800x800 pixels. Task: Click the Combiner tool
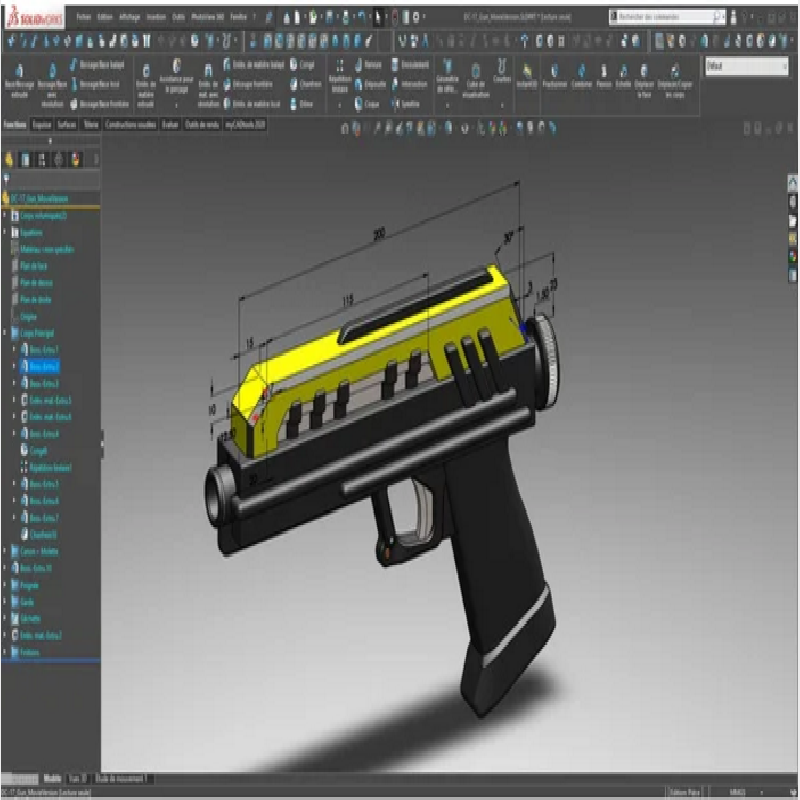[582, 76]
